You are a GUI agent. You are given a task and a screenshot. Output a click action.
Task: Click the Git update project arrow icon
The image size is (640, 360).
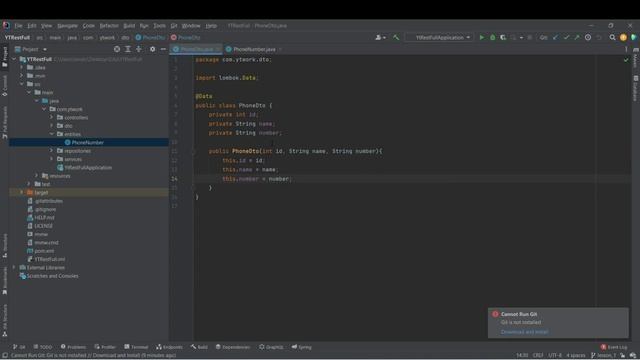tap(556, 38)
